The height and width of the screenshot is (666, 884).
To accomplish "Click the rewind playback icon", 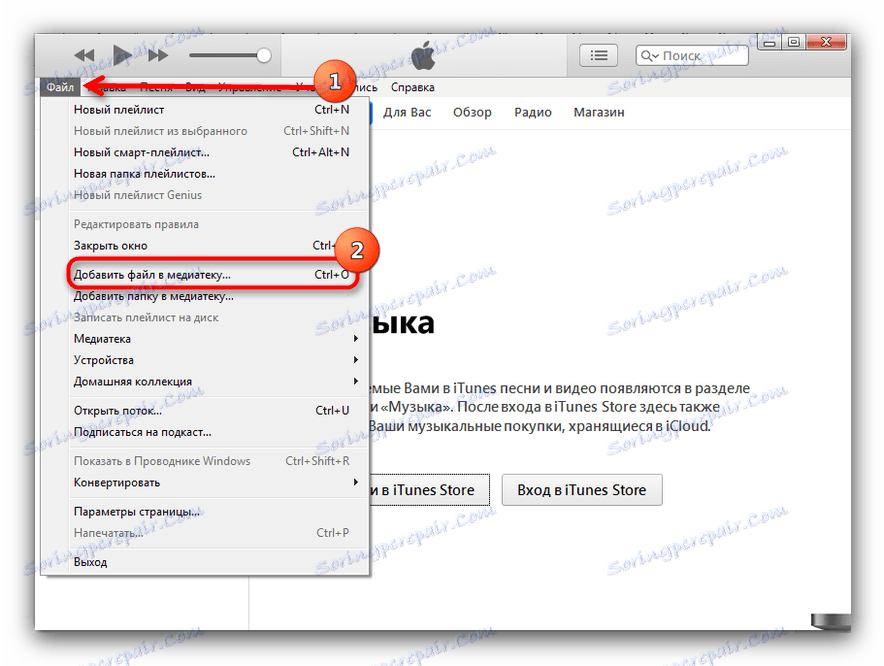I will 84,55.
